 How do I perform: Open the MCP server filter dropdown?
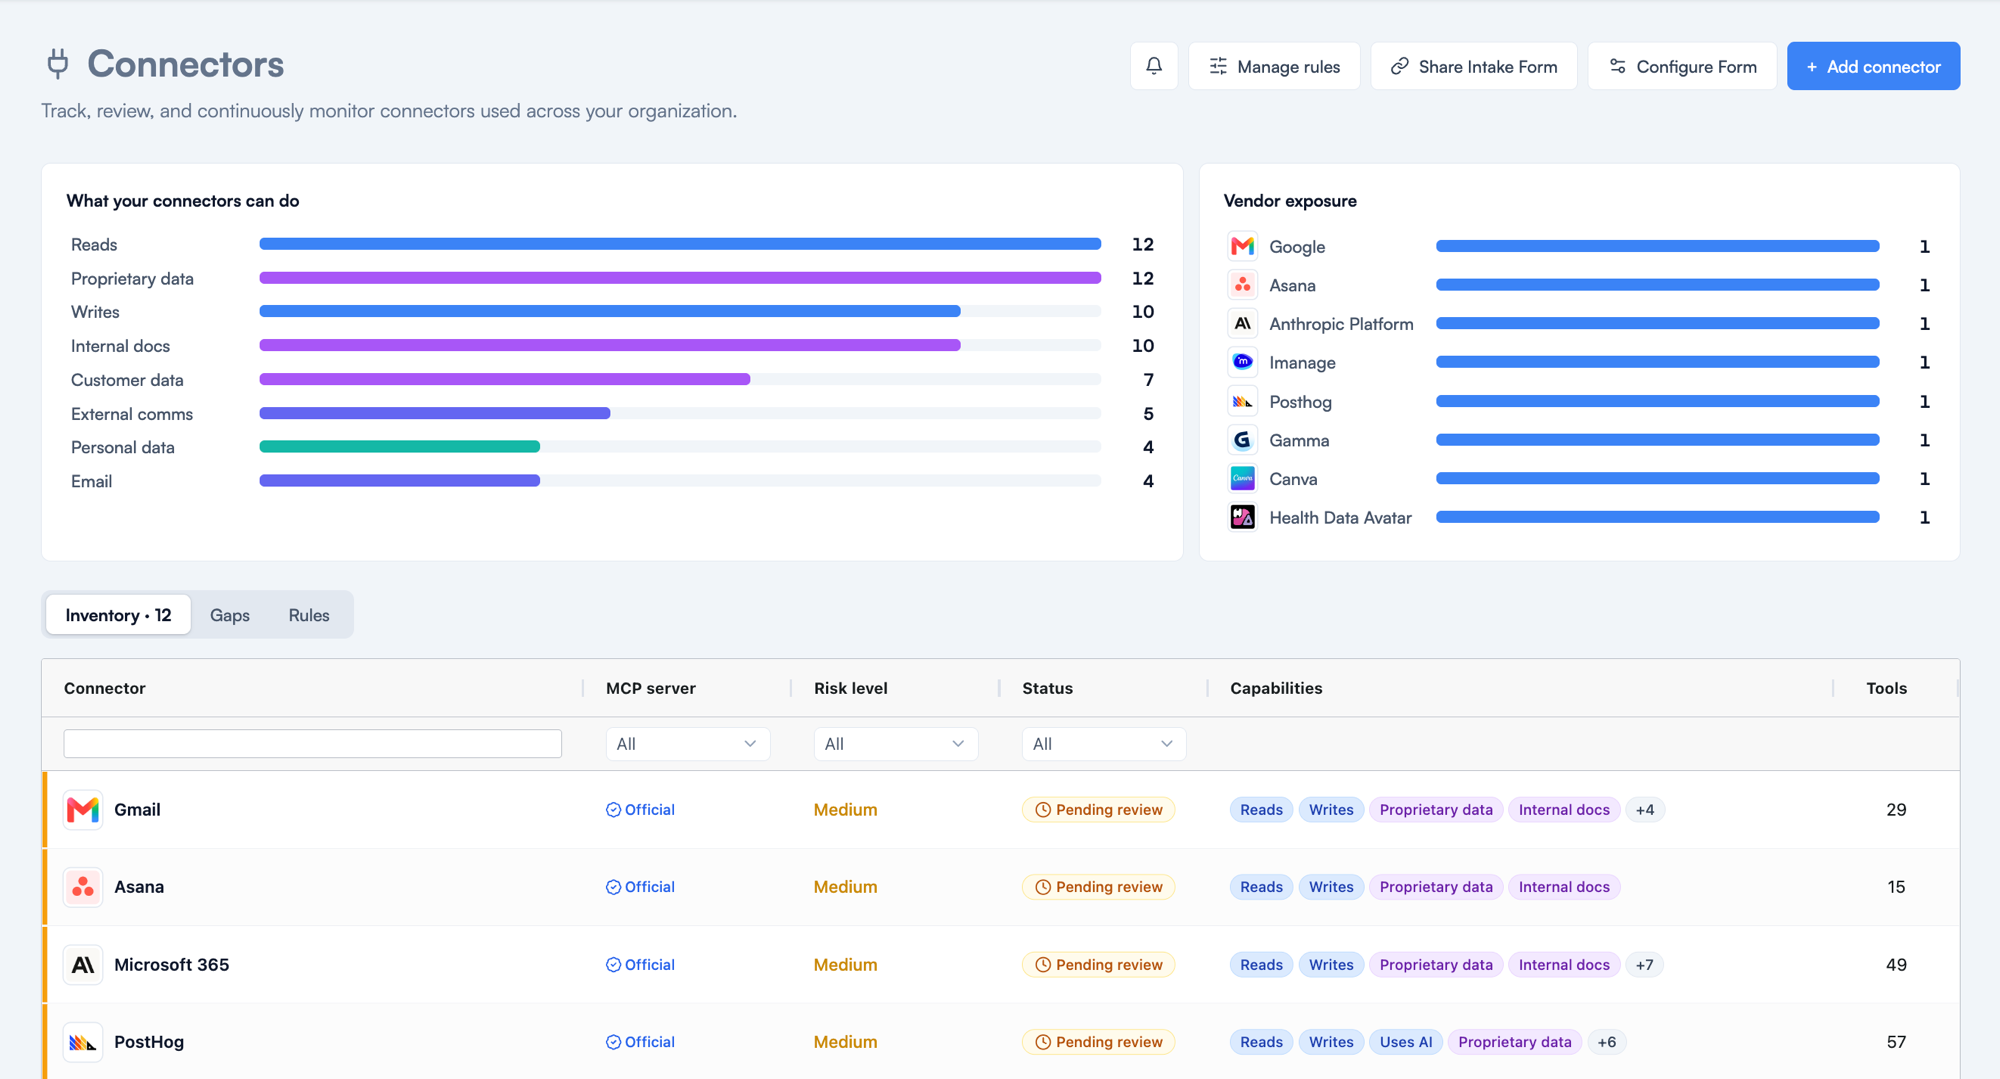pyautogui.click(x=687, y=744)
